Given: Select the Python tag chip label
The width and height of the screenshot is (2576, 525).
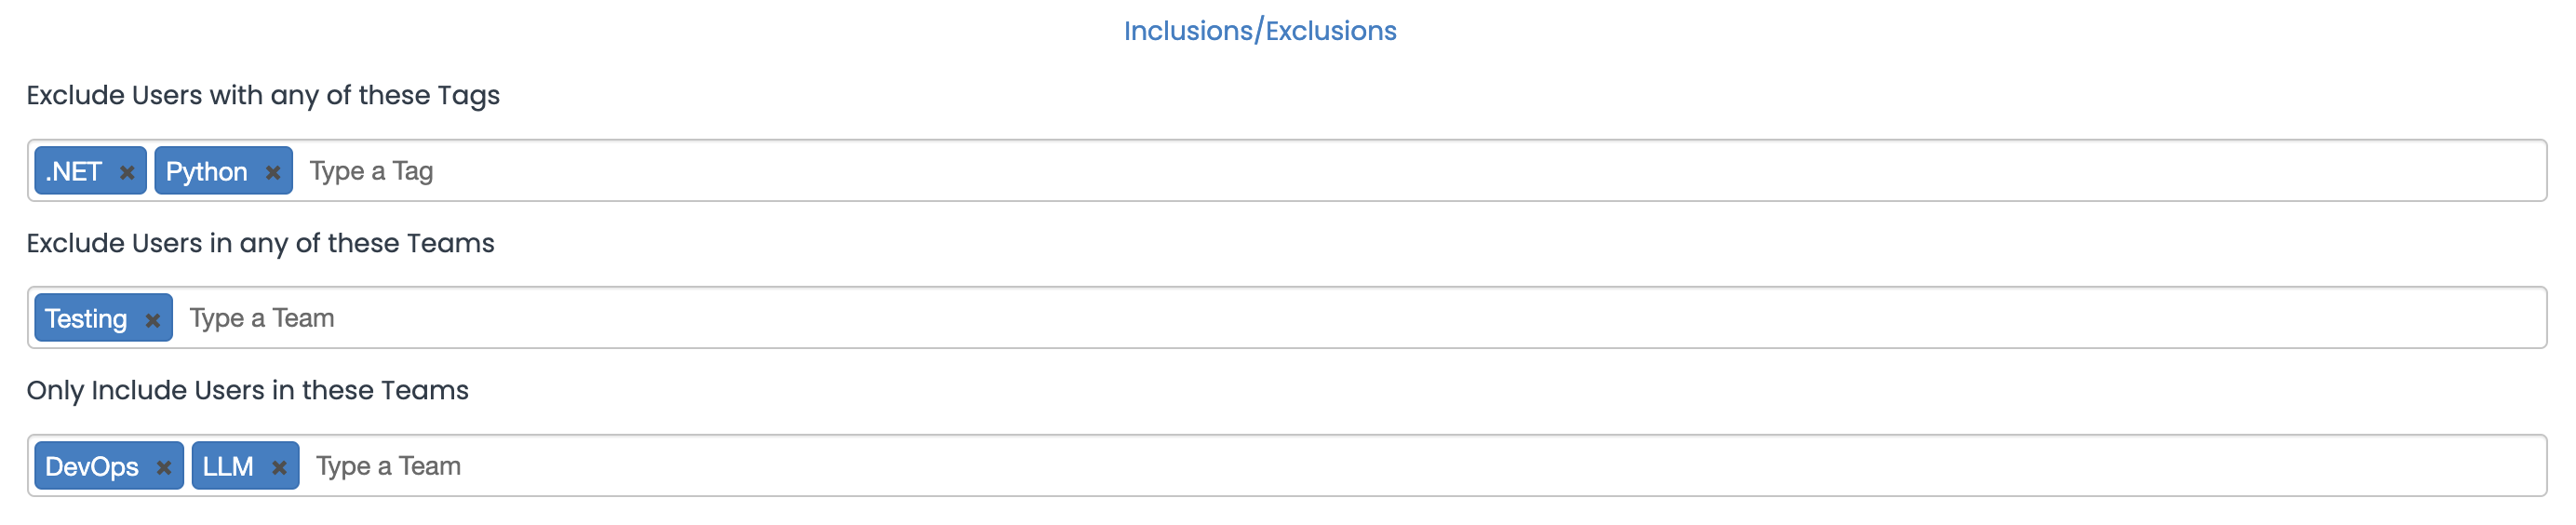Looking at the screenshot, I should (x=206, y=171).
